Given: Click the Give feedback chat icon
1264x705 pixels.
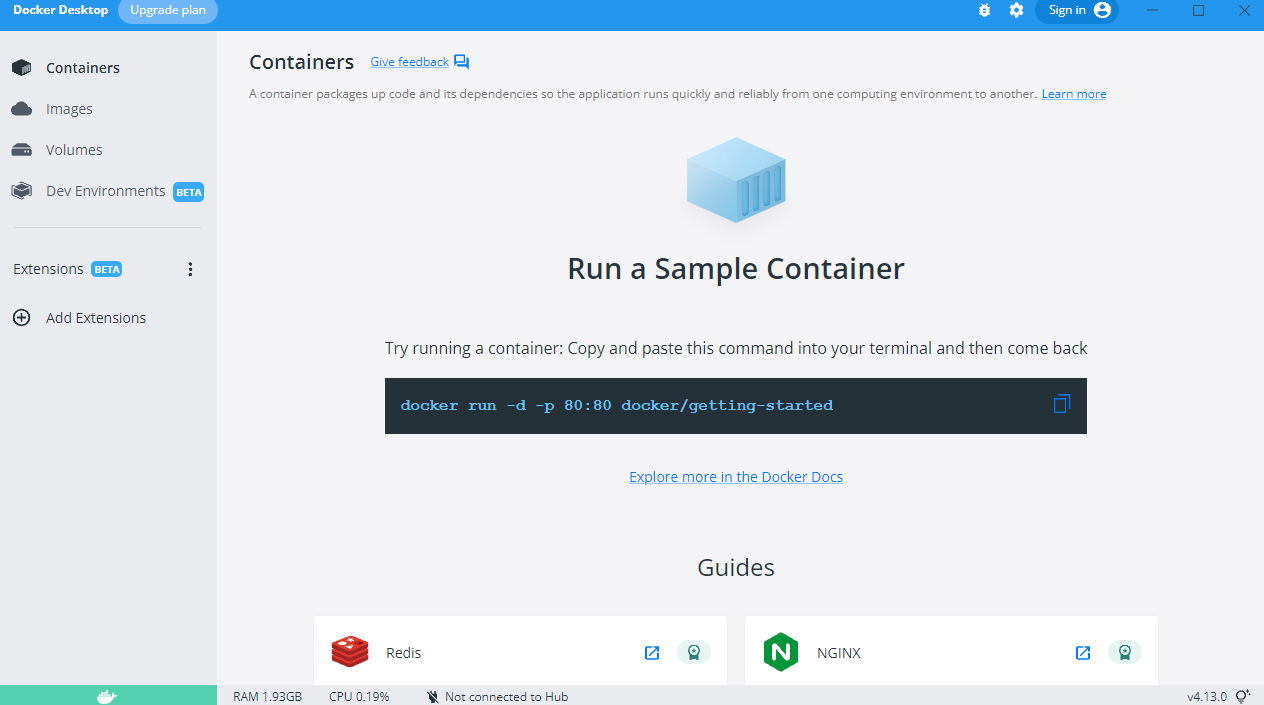Looking at the screenshot, I should pos(461,62).
